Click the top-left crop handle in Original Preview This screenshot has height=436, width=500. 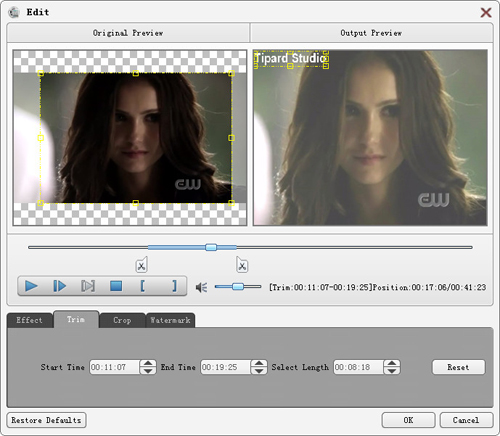[41, 73]
